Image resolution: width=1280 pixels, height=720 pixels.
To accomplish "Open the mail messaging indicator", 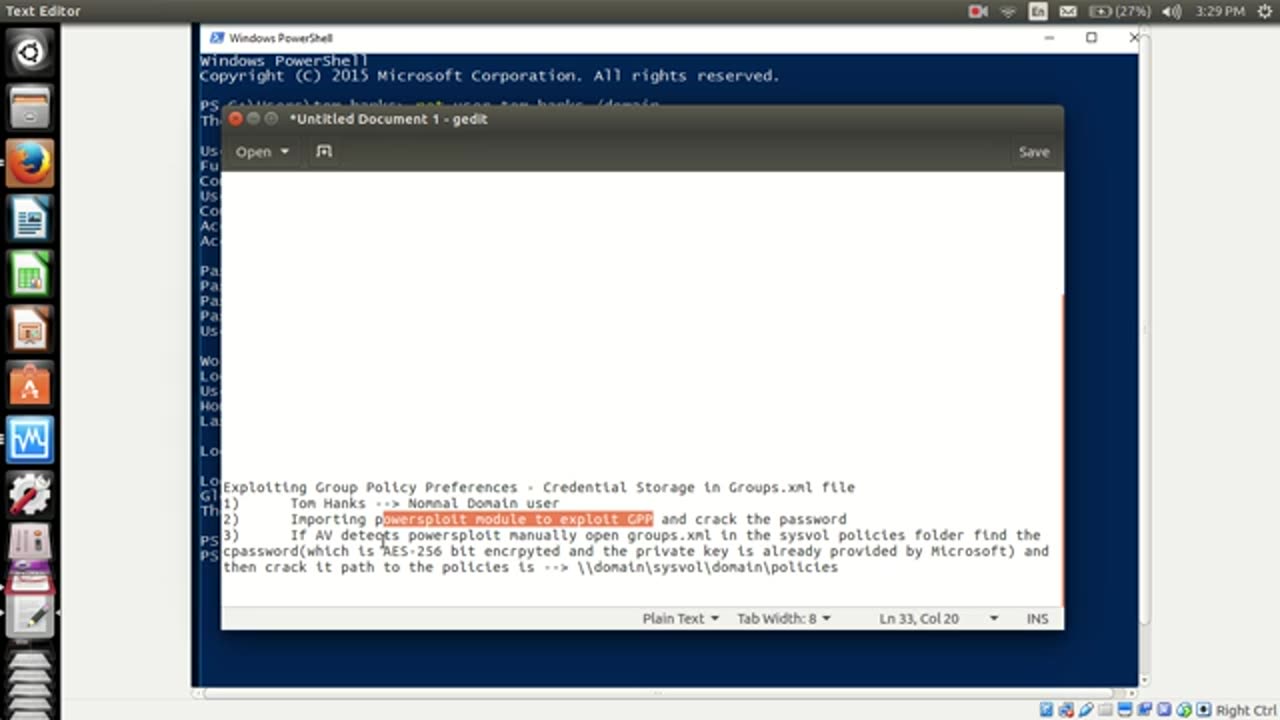I will click(1068, 11).
